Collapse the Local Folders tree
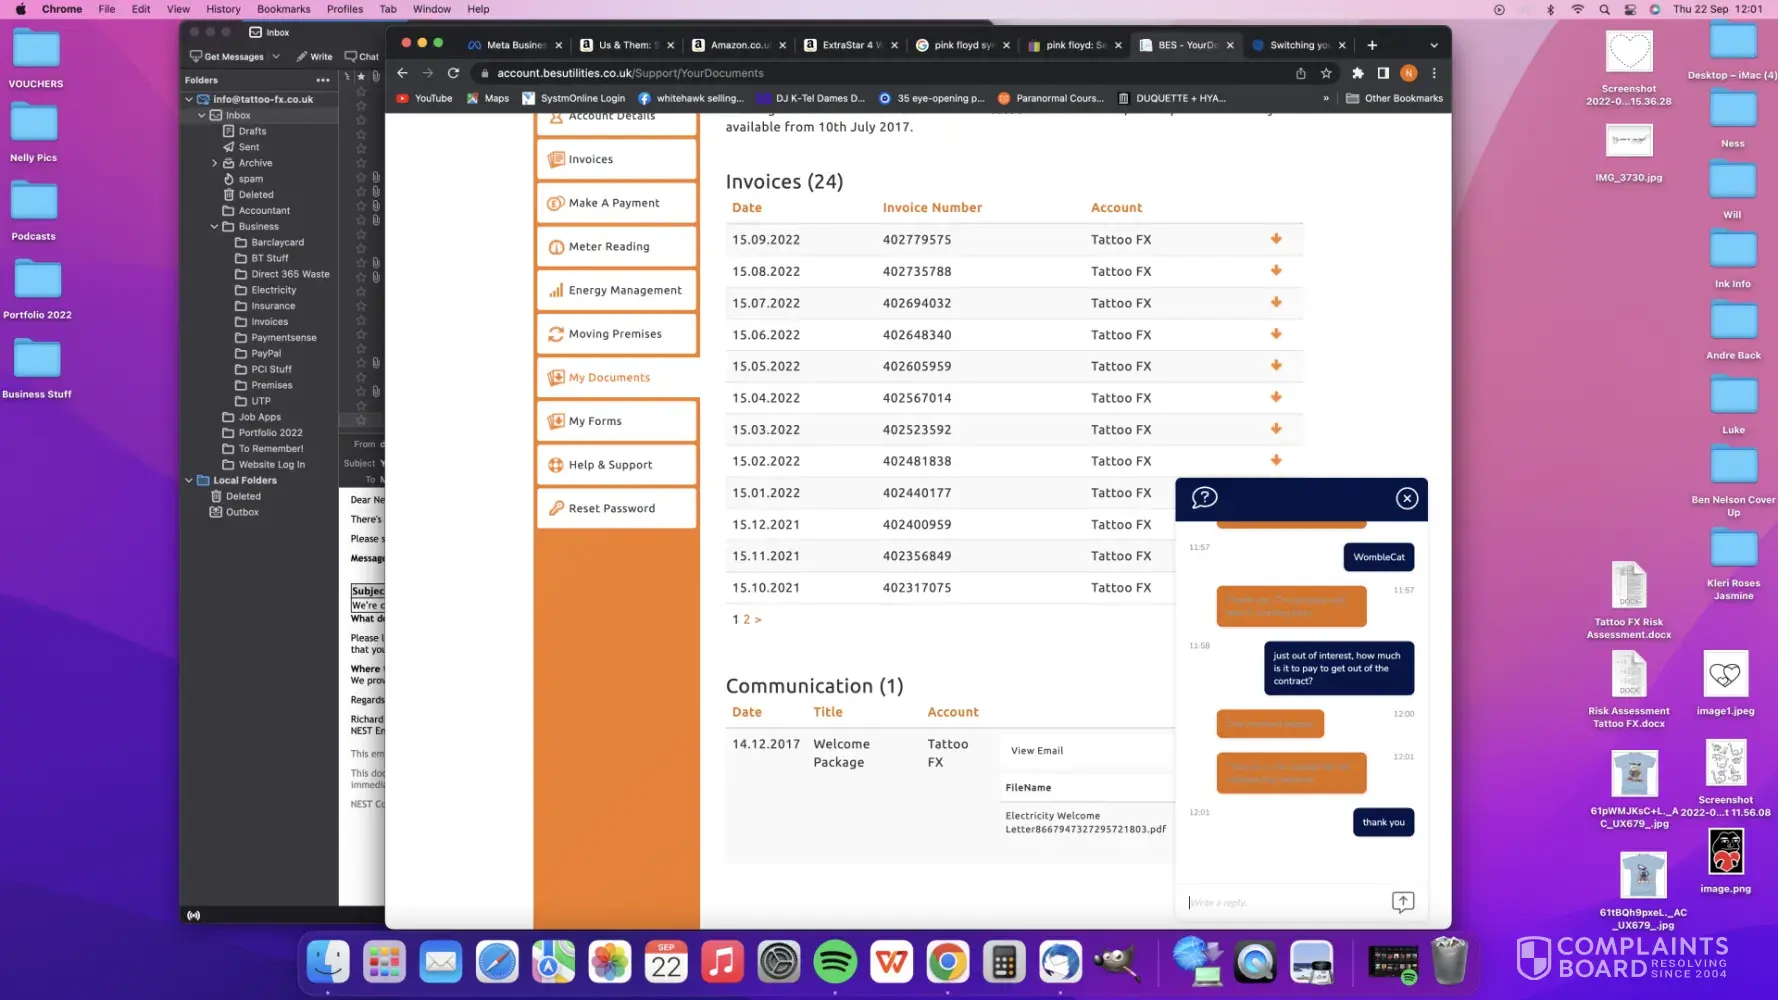 (x=189, y=481)
